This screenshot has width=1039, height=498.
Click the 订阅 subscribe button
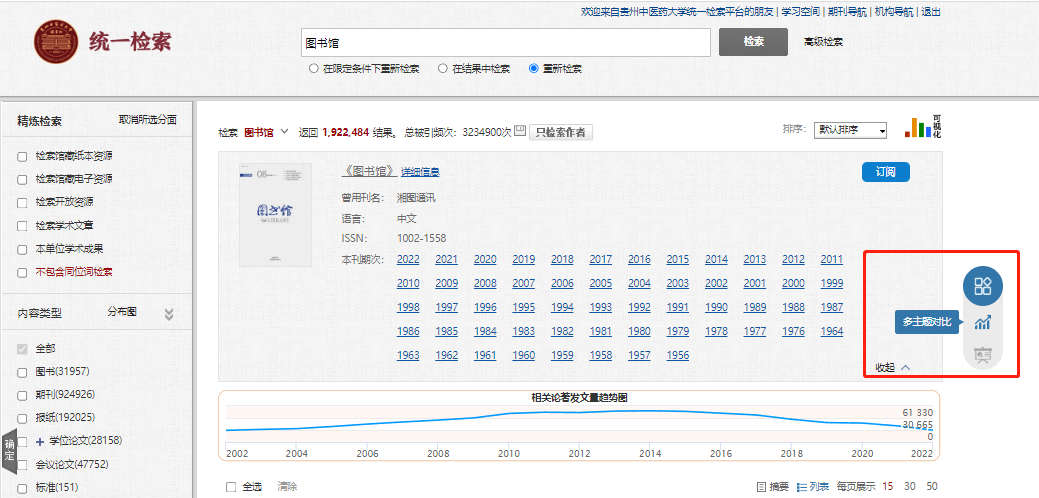point(885,172)
